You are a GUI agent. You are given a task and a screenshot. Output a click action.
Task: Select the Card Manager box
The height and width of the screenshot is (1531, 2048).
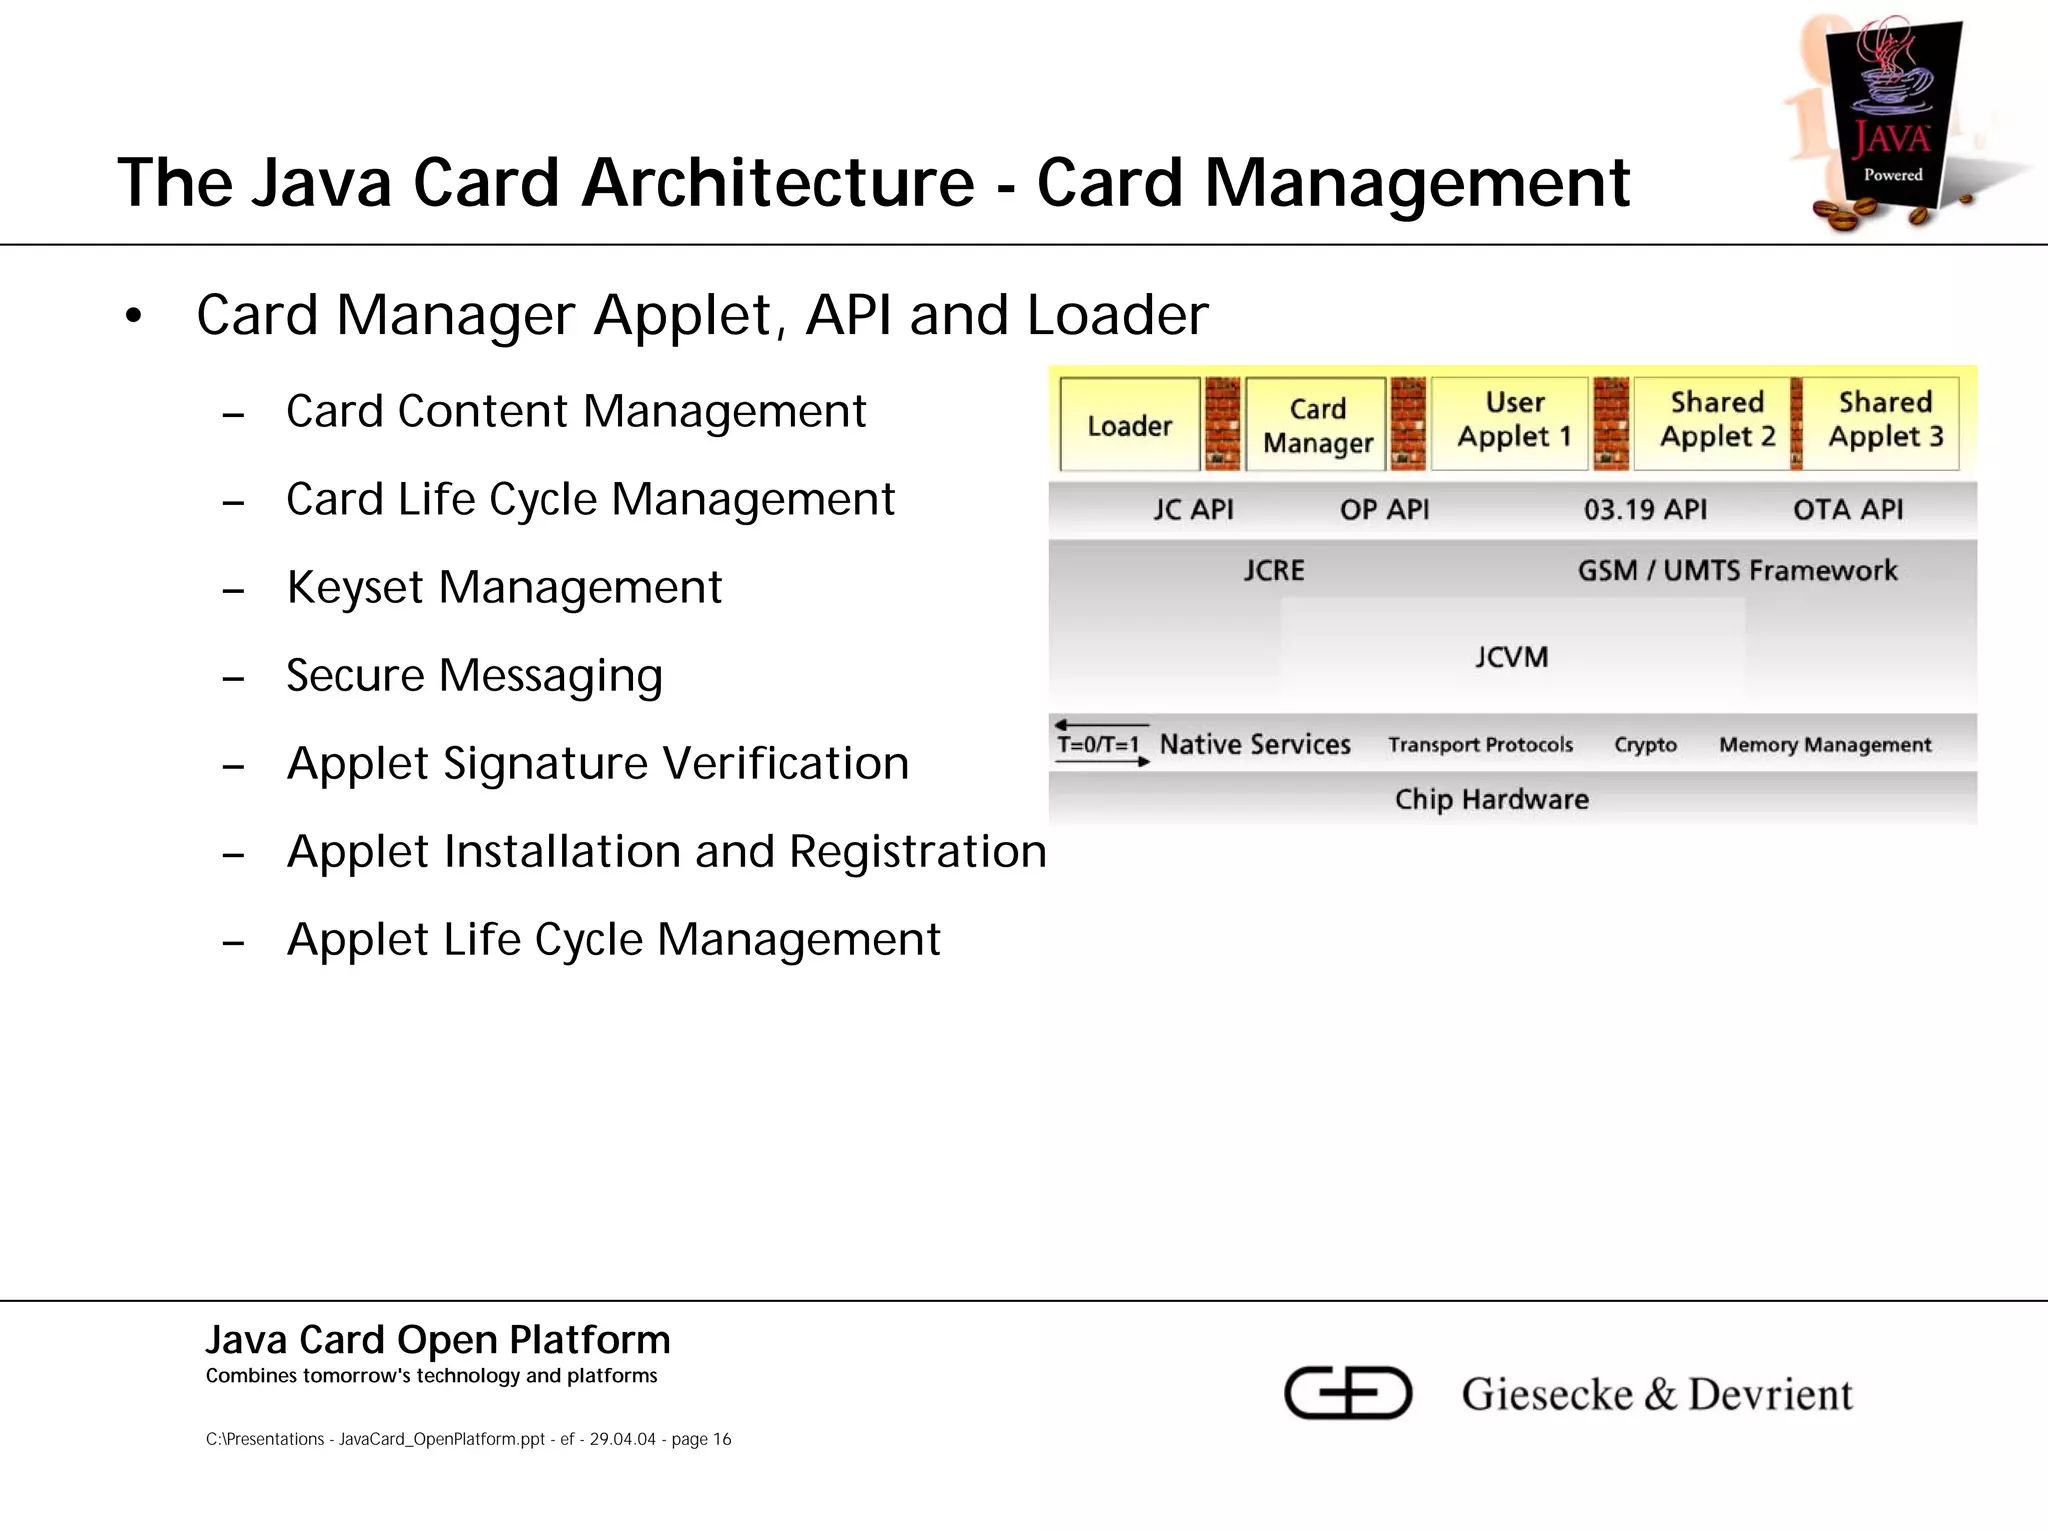point(1317,424)
